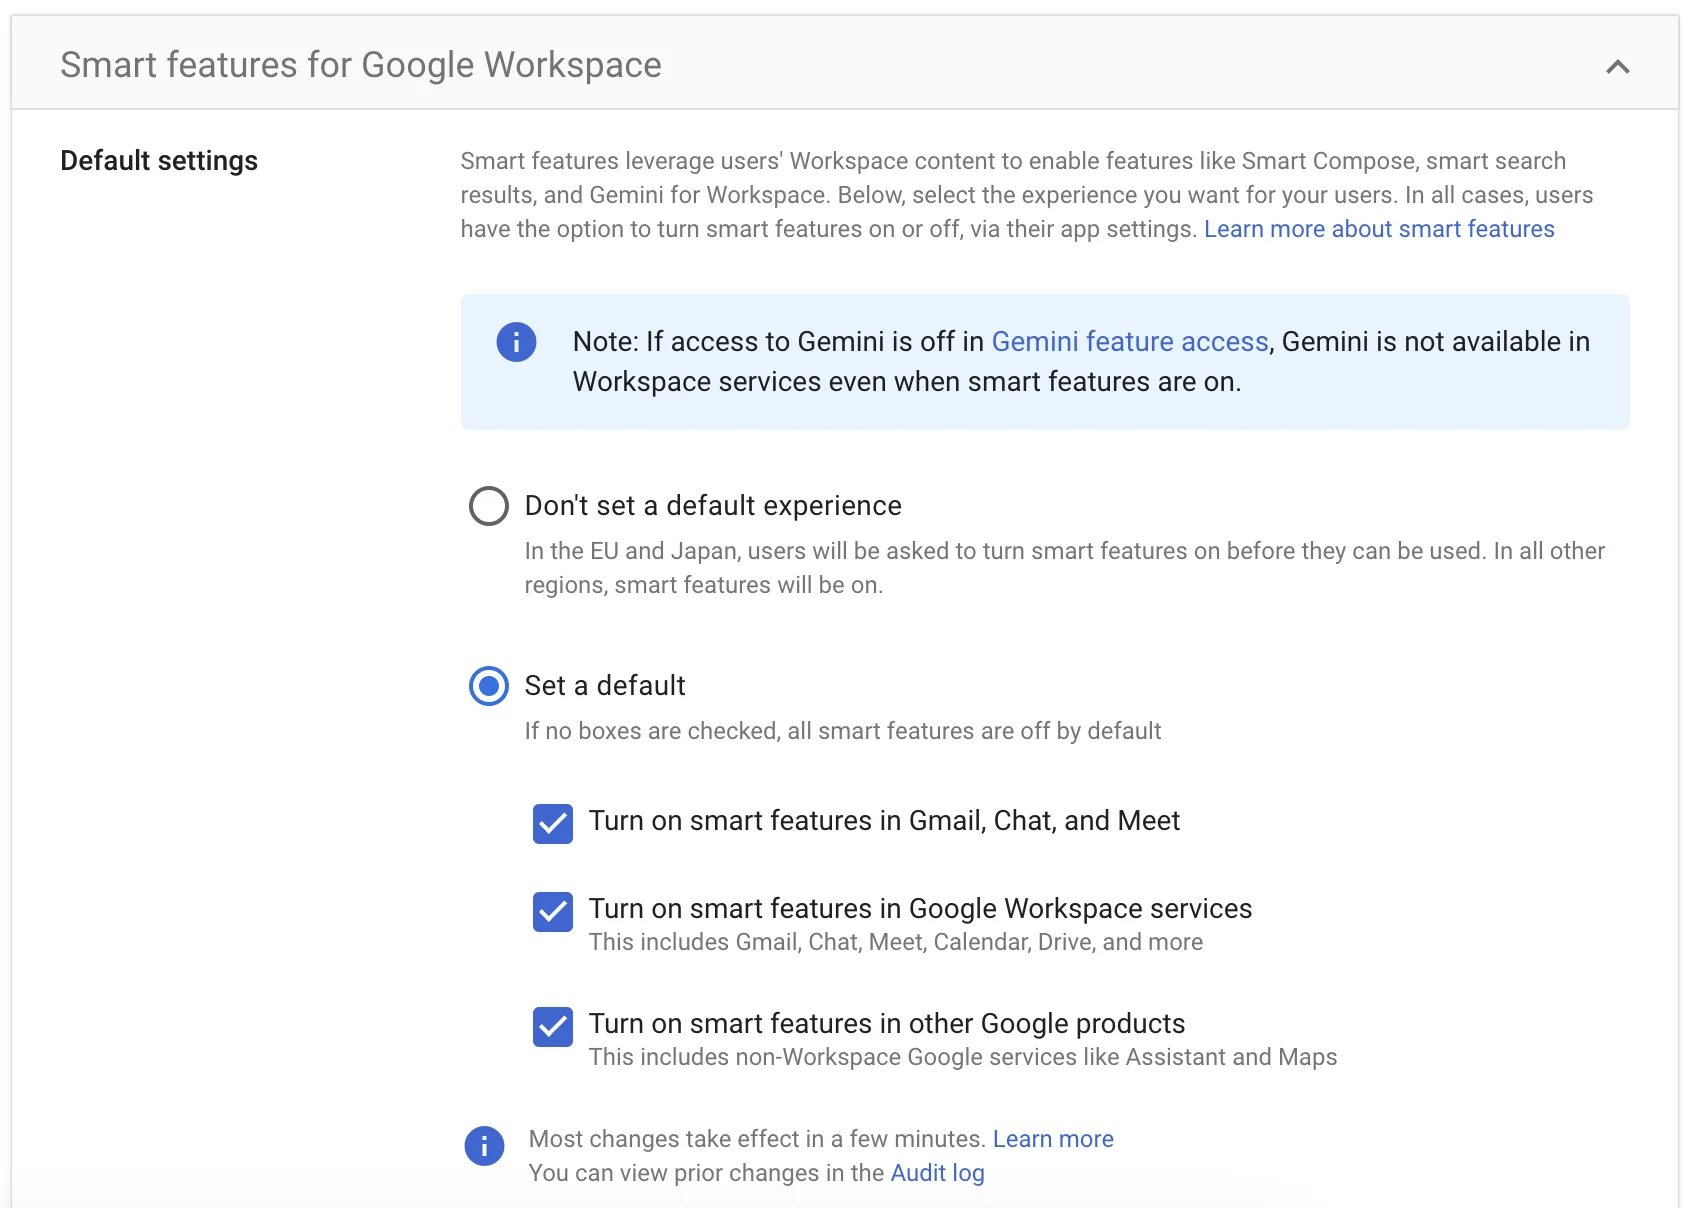Collapse the Smart features for Google Workspace section

click(1617, 67)
